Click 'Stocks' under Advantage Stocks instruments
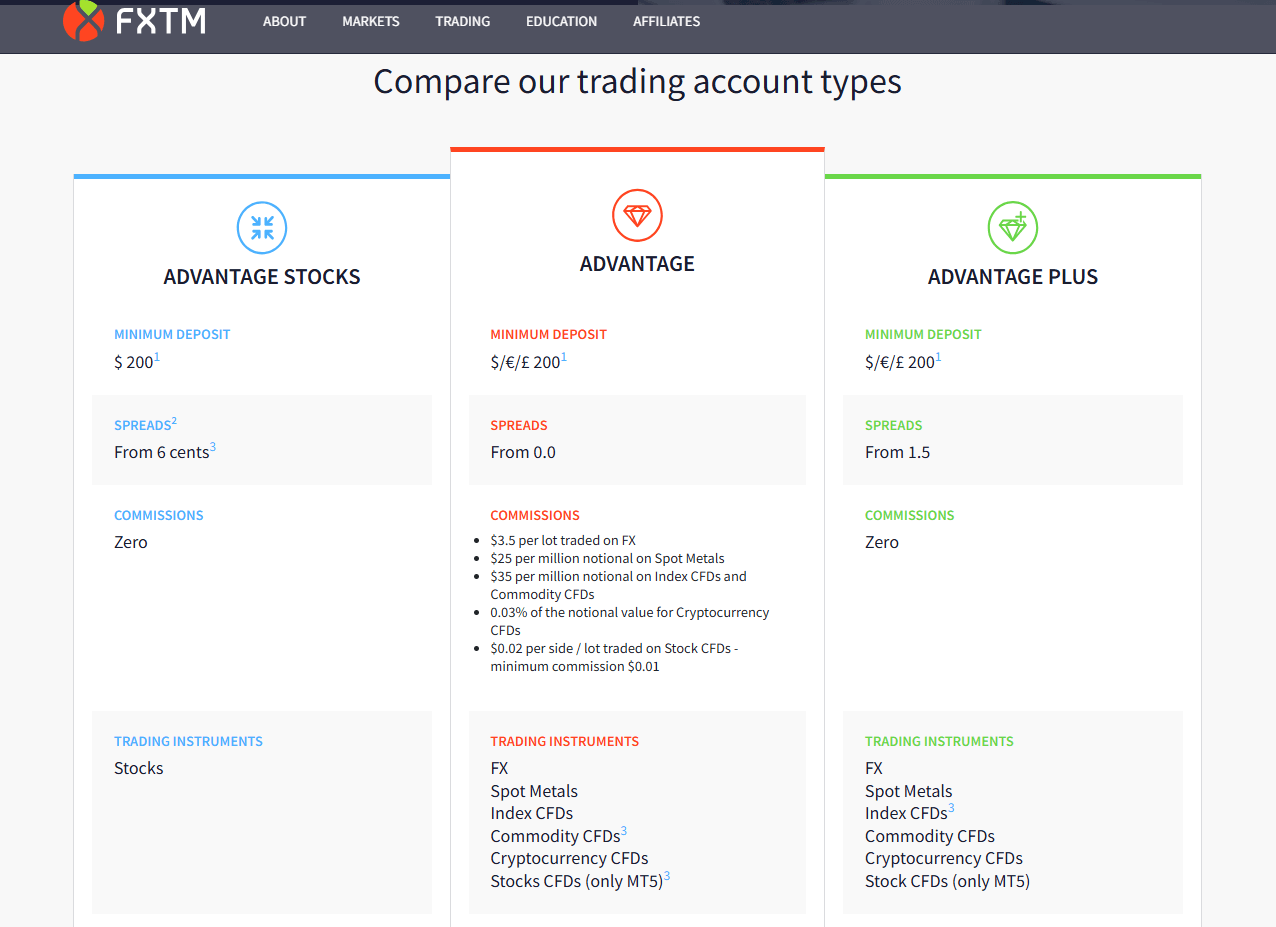Viewport: 1276px width, 927px height. tap(139, 769)
